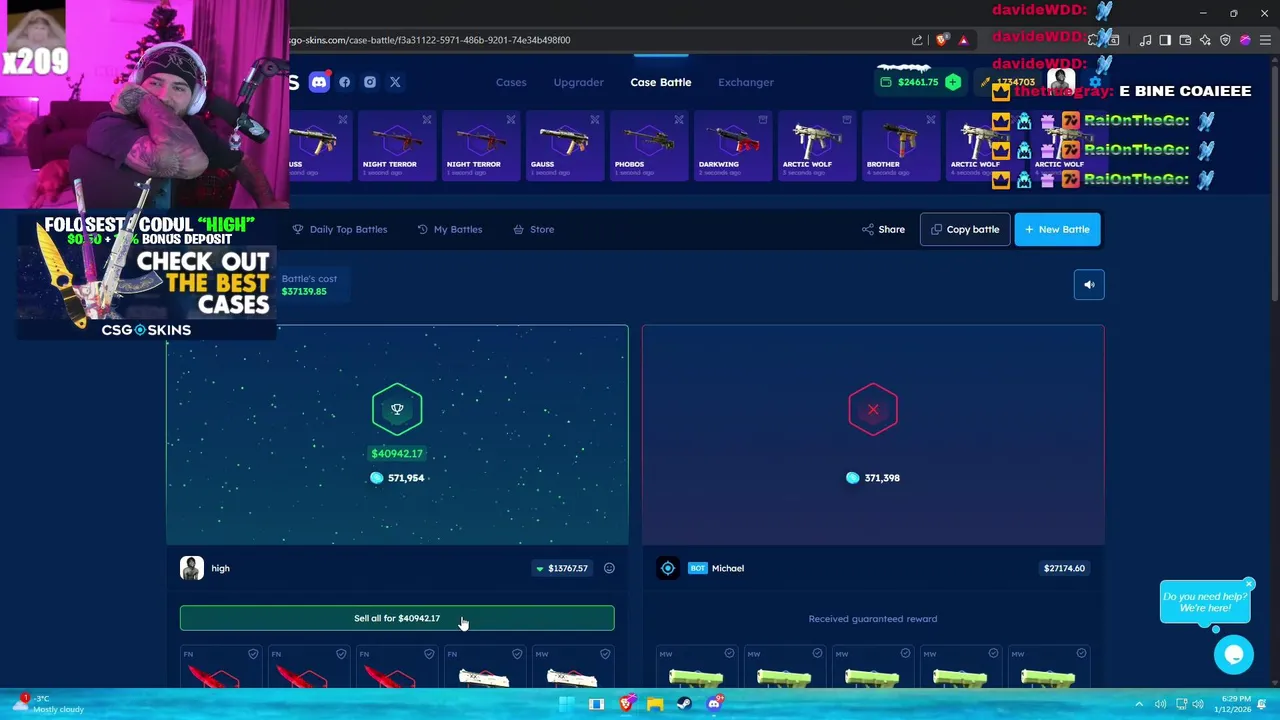
Task: Click Sell all for $40942.17
Action: pyautogui.click(x=397, y=618)
